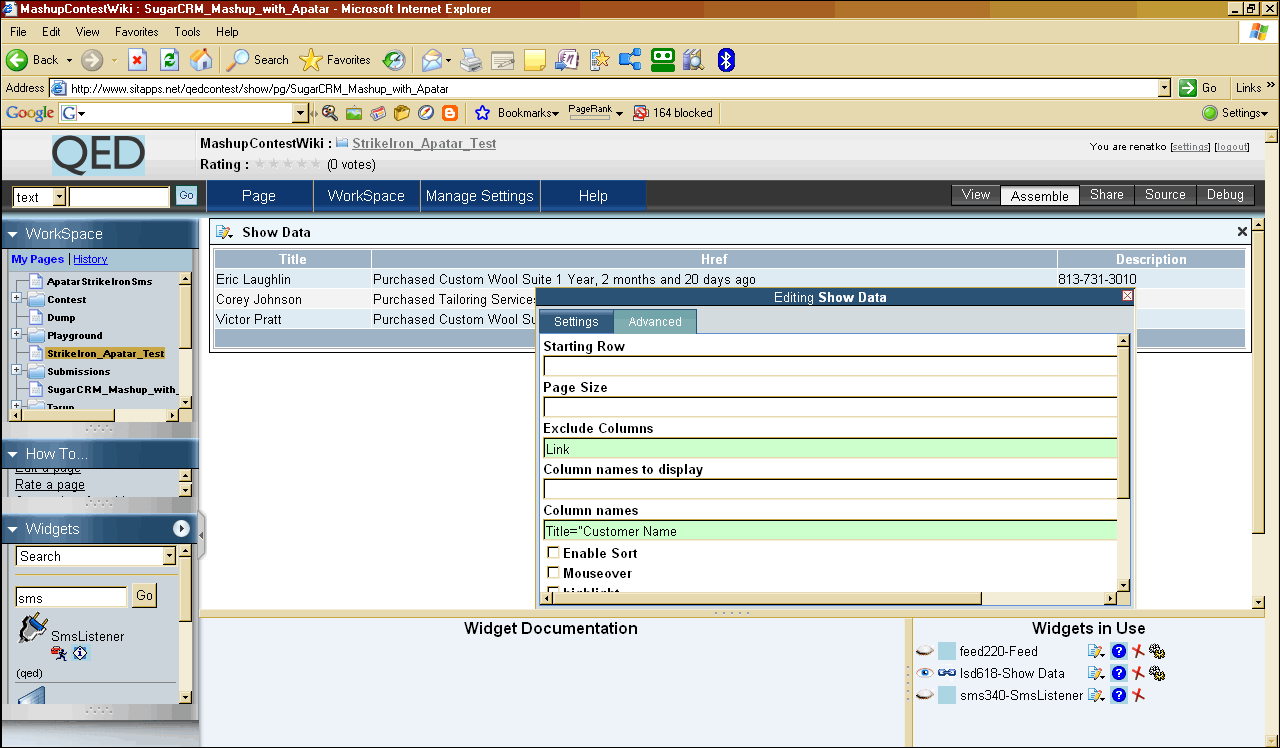
Task: Click the Starting Row input field
Action: [830, 366]
